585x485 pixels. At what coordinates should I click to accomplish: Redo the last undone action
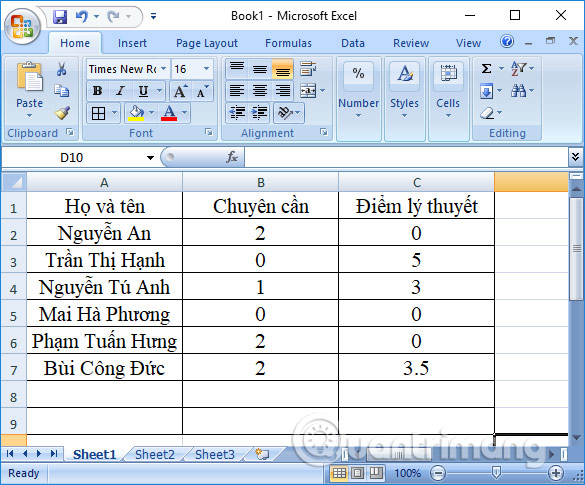tap(113, 16)
